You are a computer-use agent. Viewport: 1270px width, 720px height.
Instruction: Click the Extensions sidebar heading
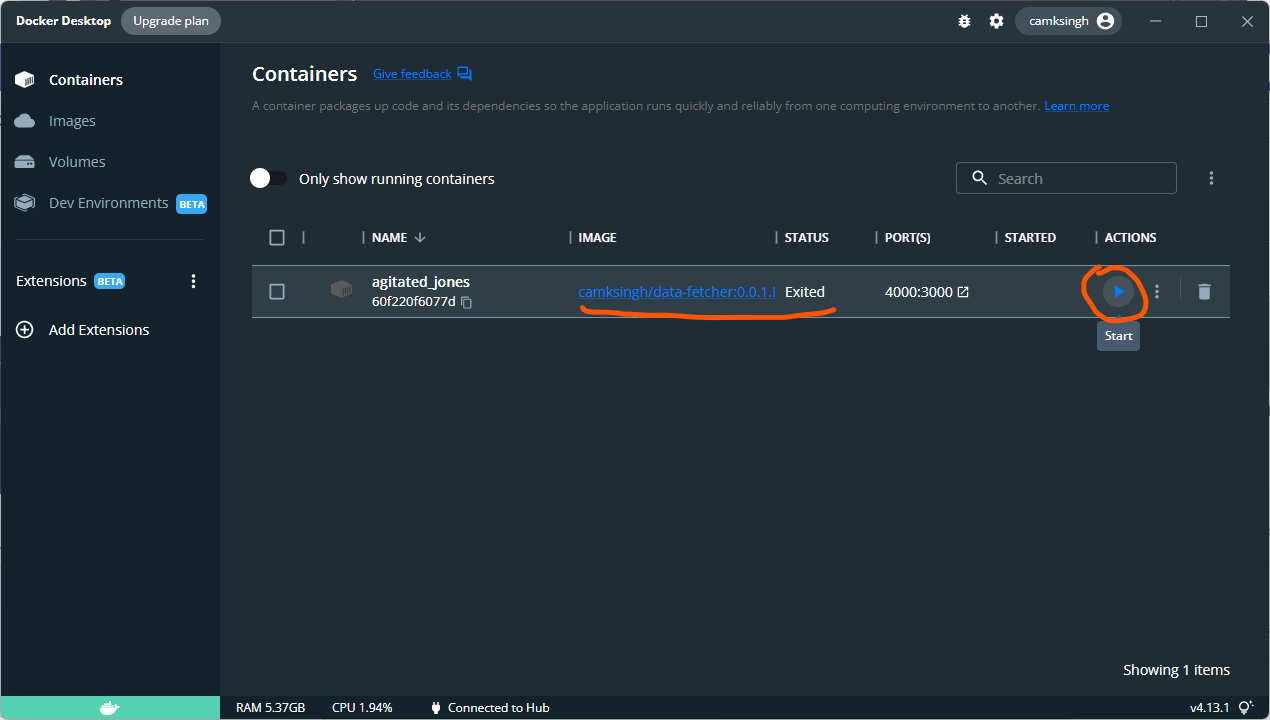[51, 281]
